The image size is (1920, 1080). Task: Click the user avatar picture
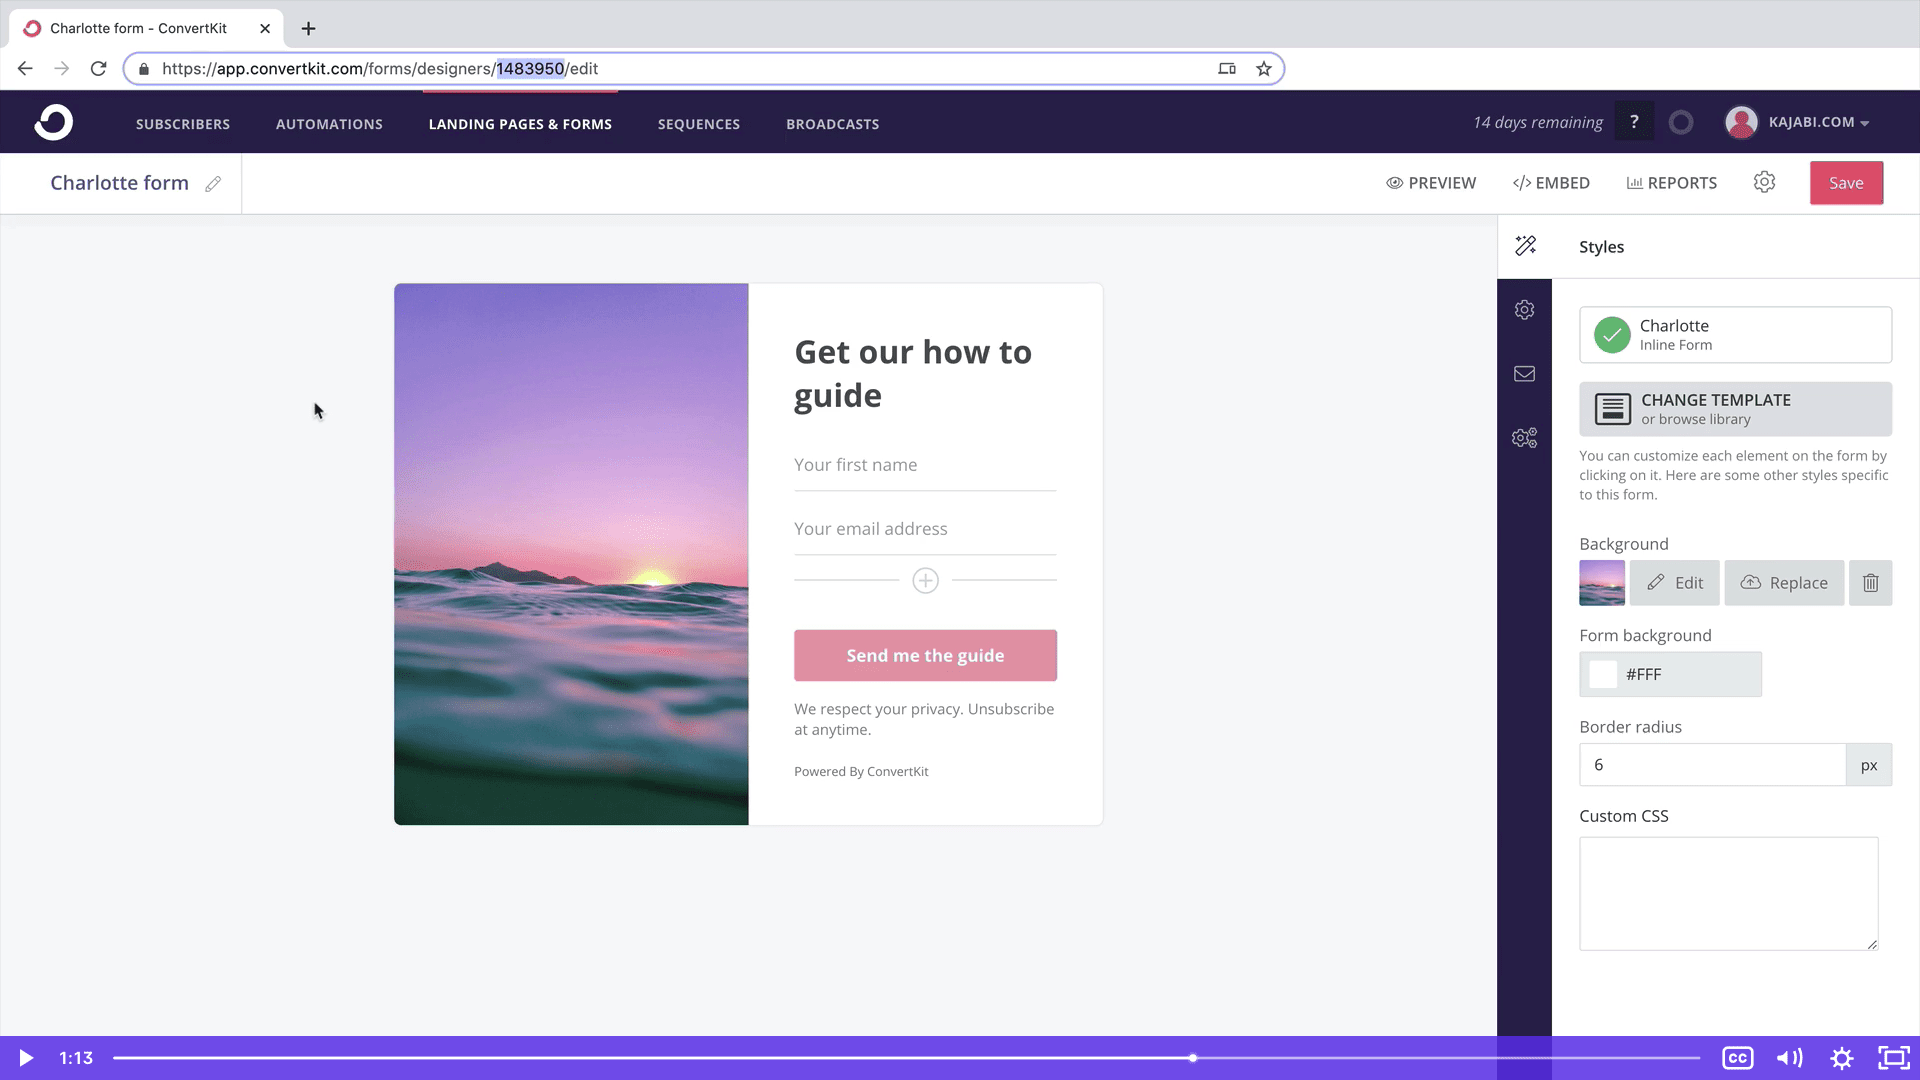[1741, 122]
